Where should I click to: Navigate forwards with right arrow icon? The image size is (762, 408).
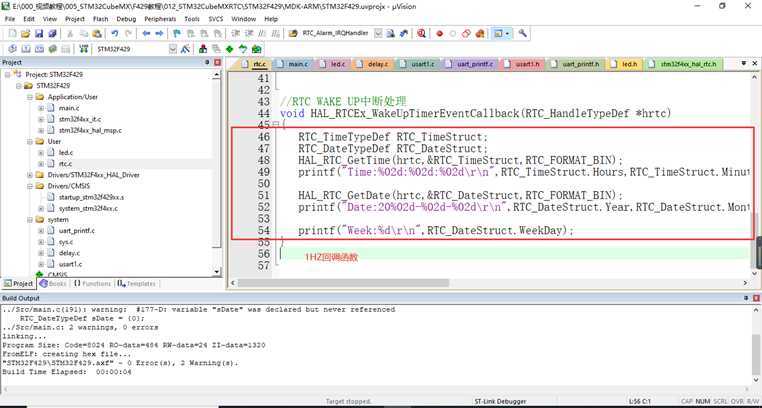click(159, 34)
